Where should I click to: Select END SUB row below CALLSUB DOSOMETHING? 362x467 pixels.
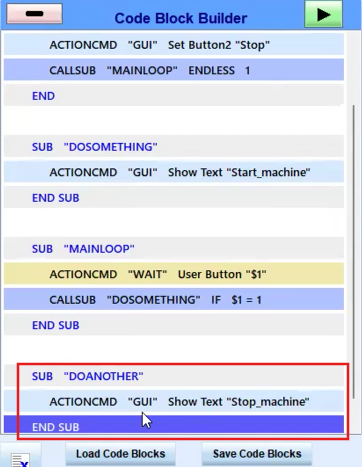[174, 325]
